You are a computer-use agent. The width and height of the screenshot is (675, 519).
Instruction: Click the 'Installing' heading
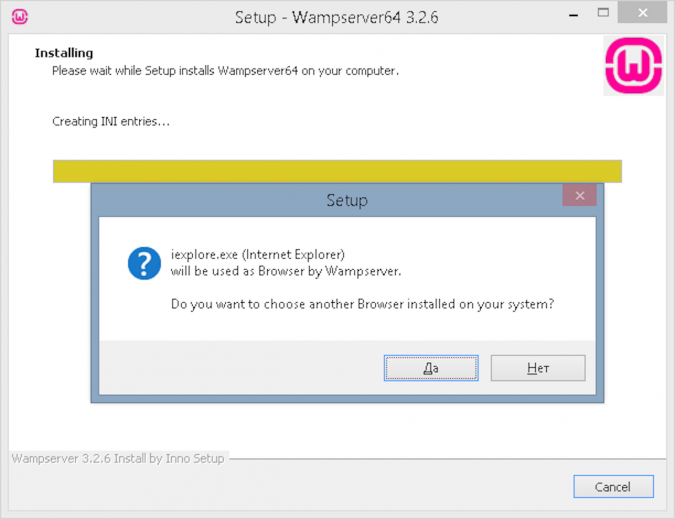click(x=64, y=53)
